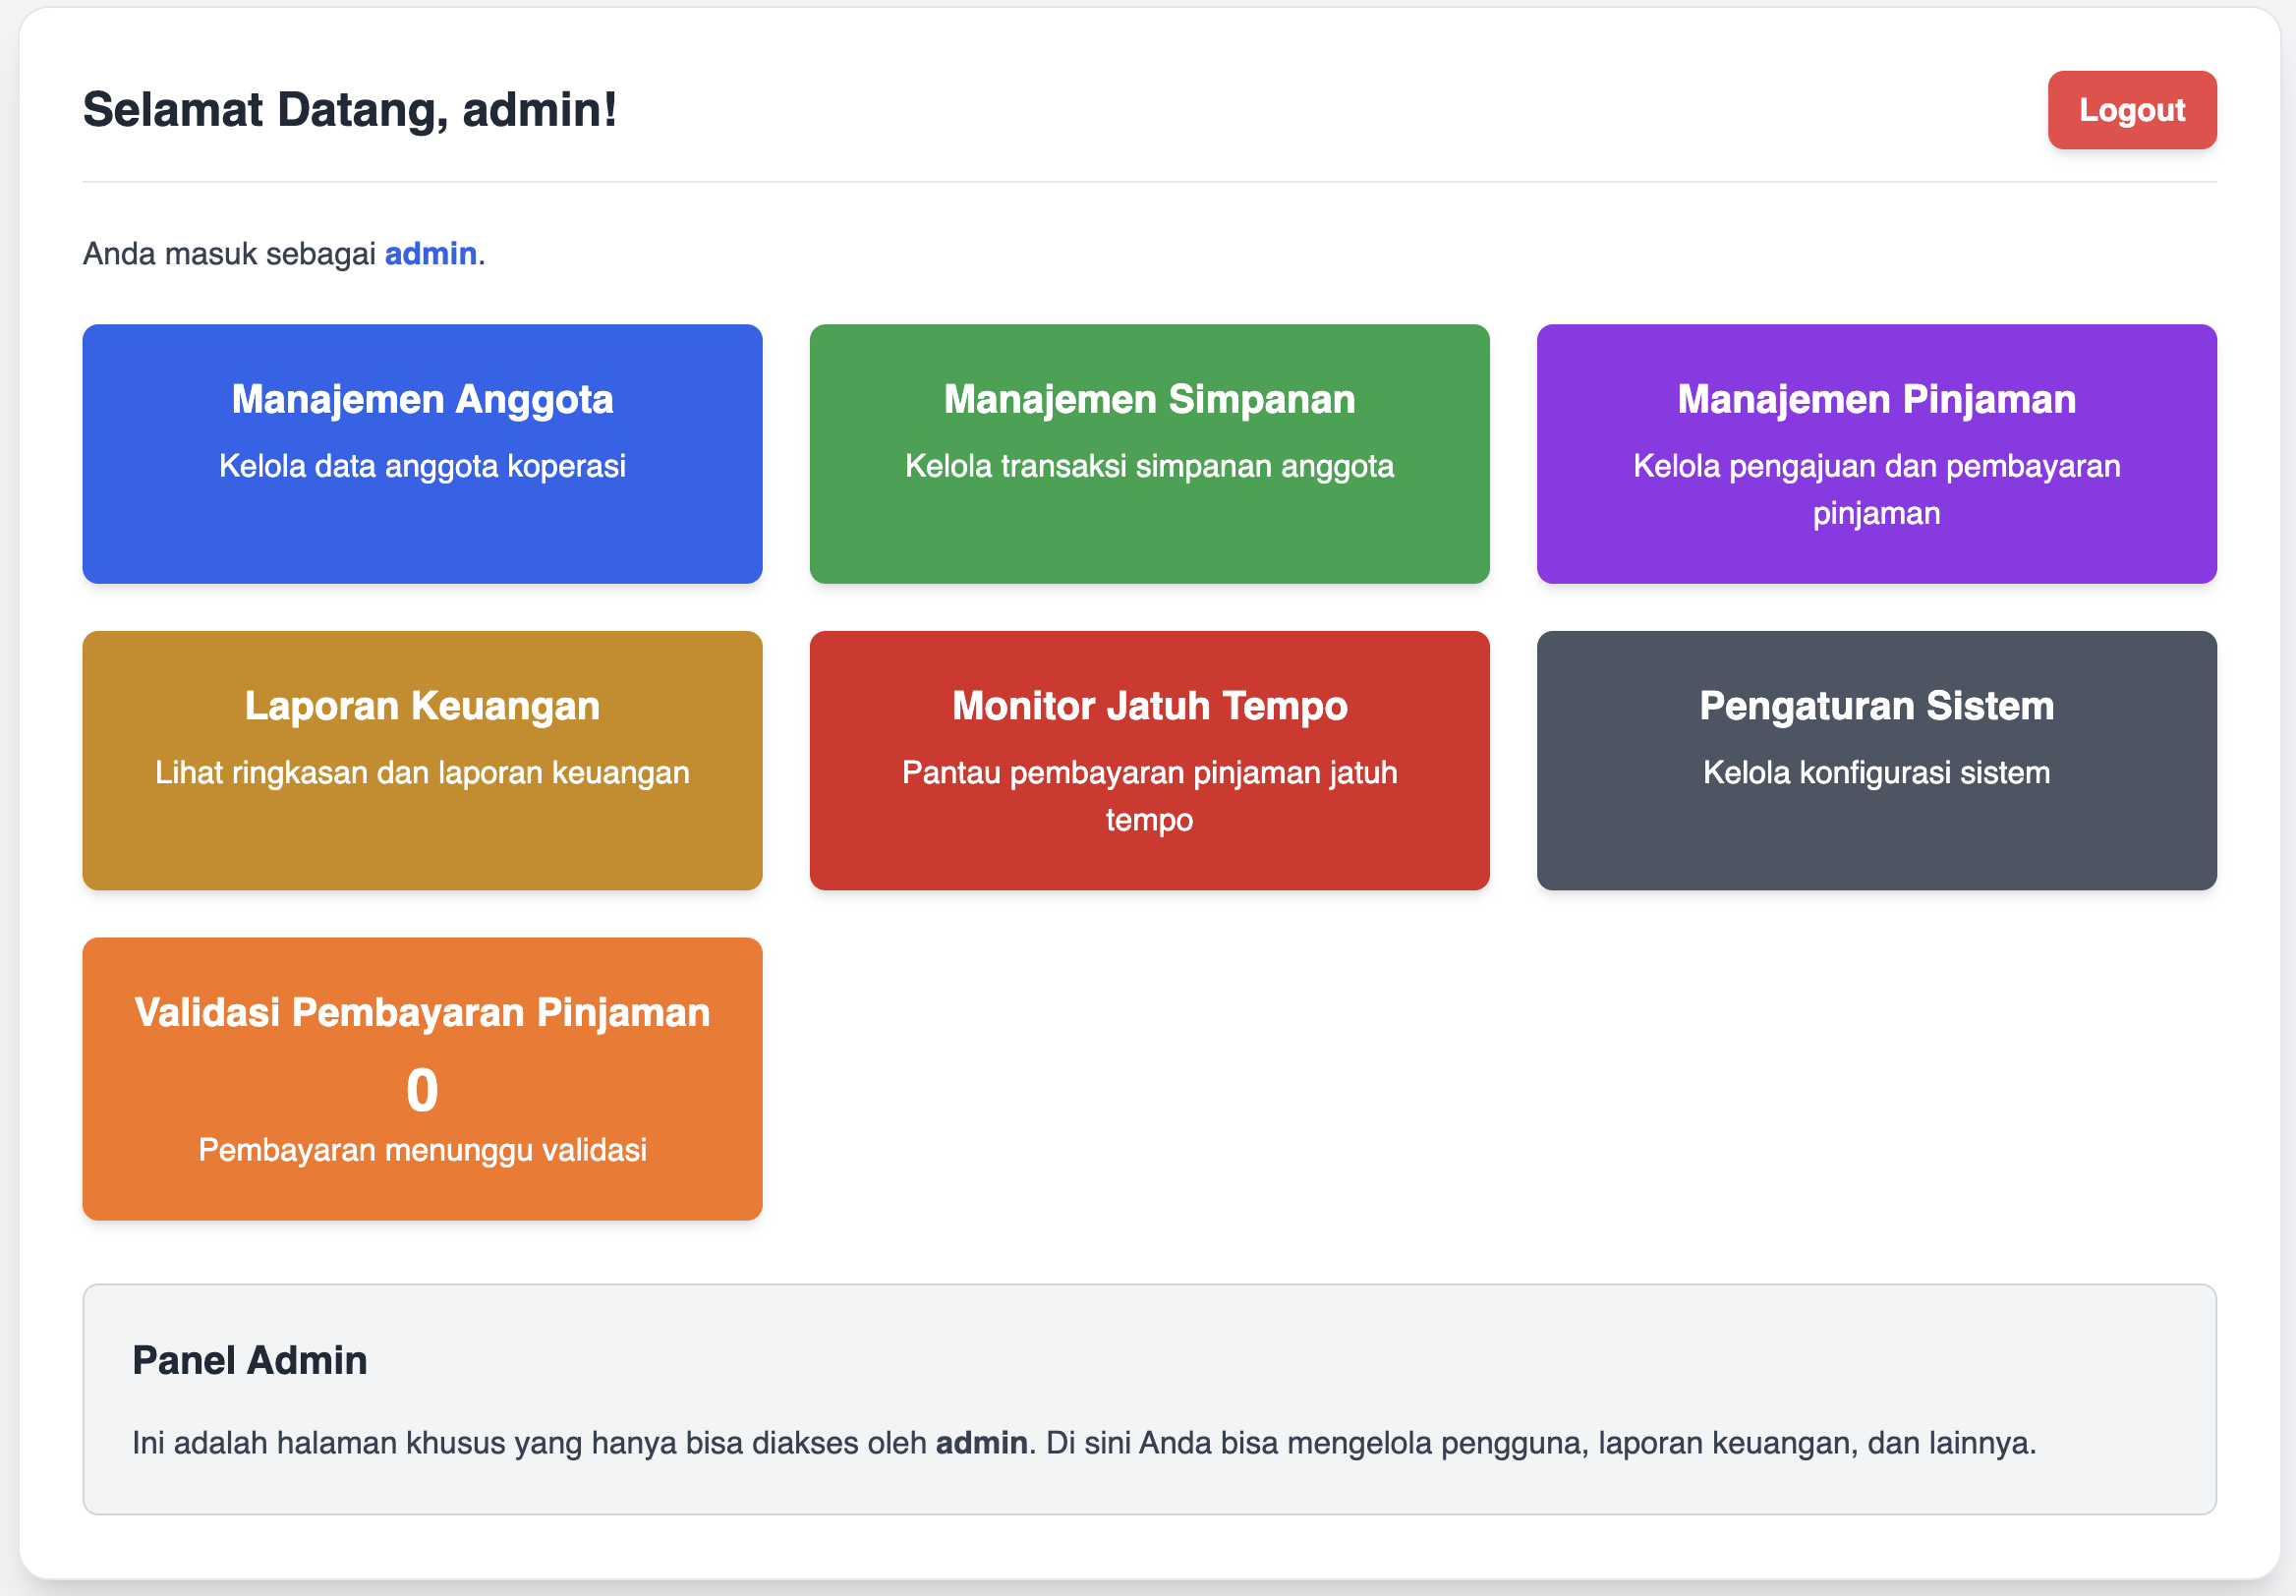This screenshot has height=1596, width=2296.
Task: Click the 'Lihat ringkasan dan laporan keuangan' text
Action: tap(422, 772)
